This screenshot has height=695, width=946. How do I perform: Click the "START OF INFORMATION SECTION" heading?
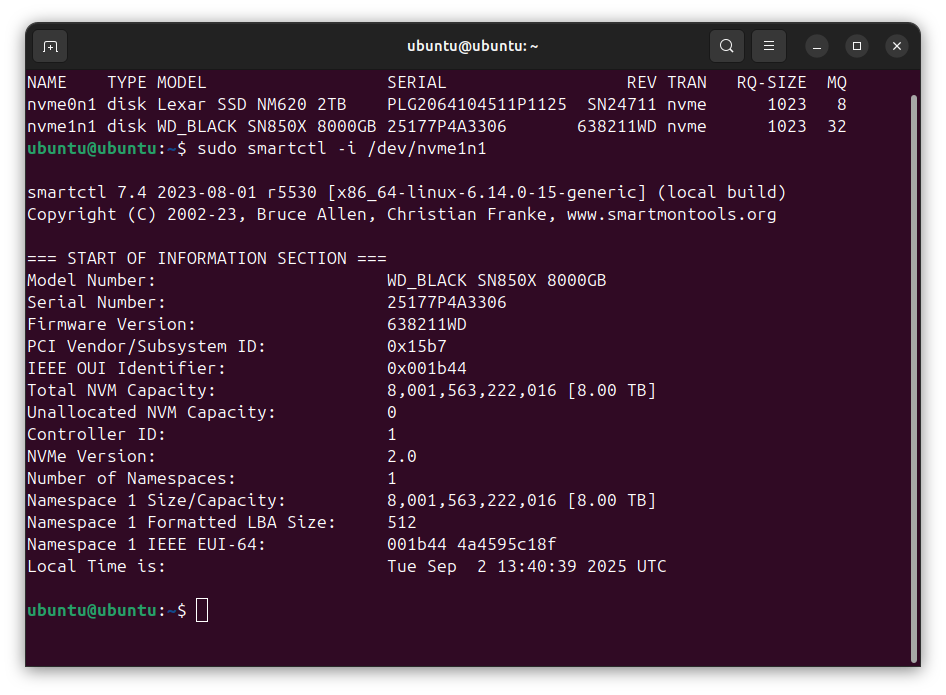click(206, 258)
